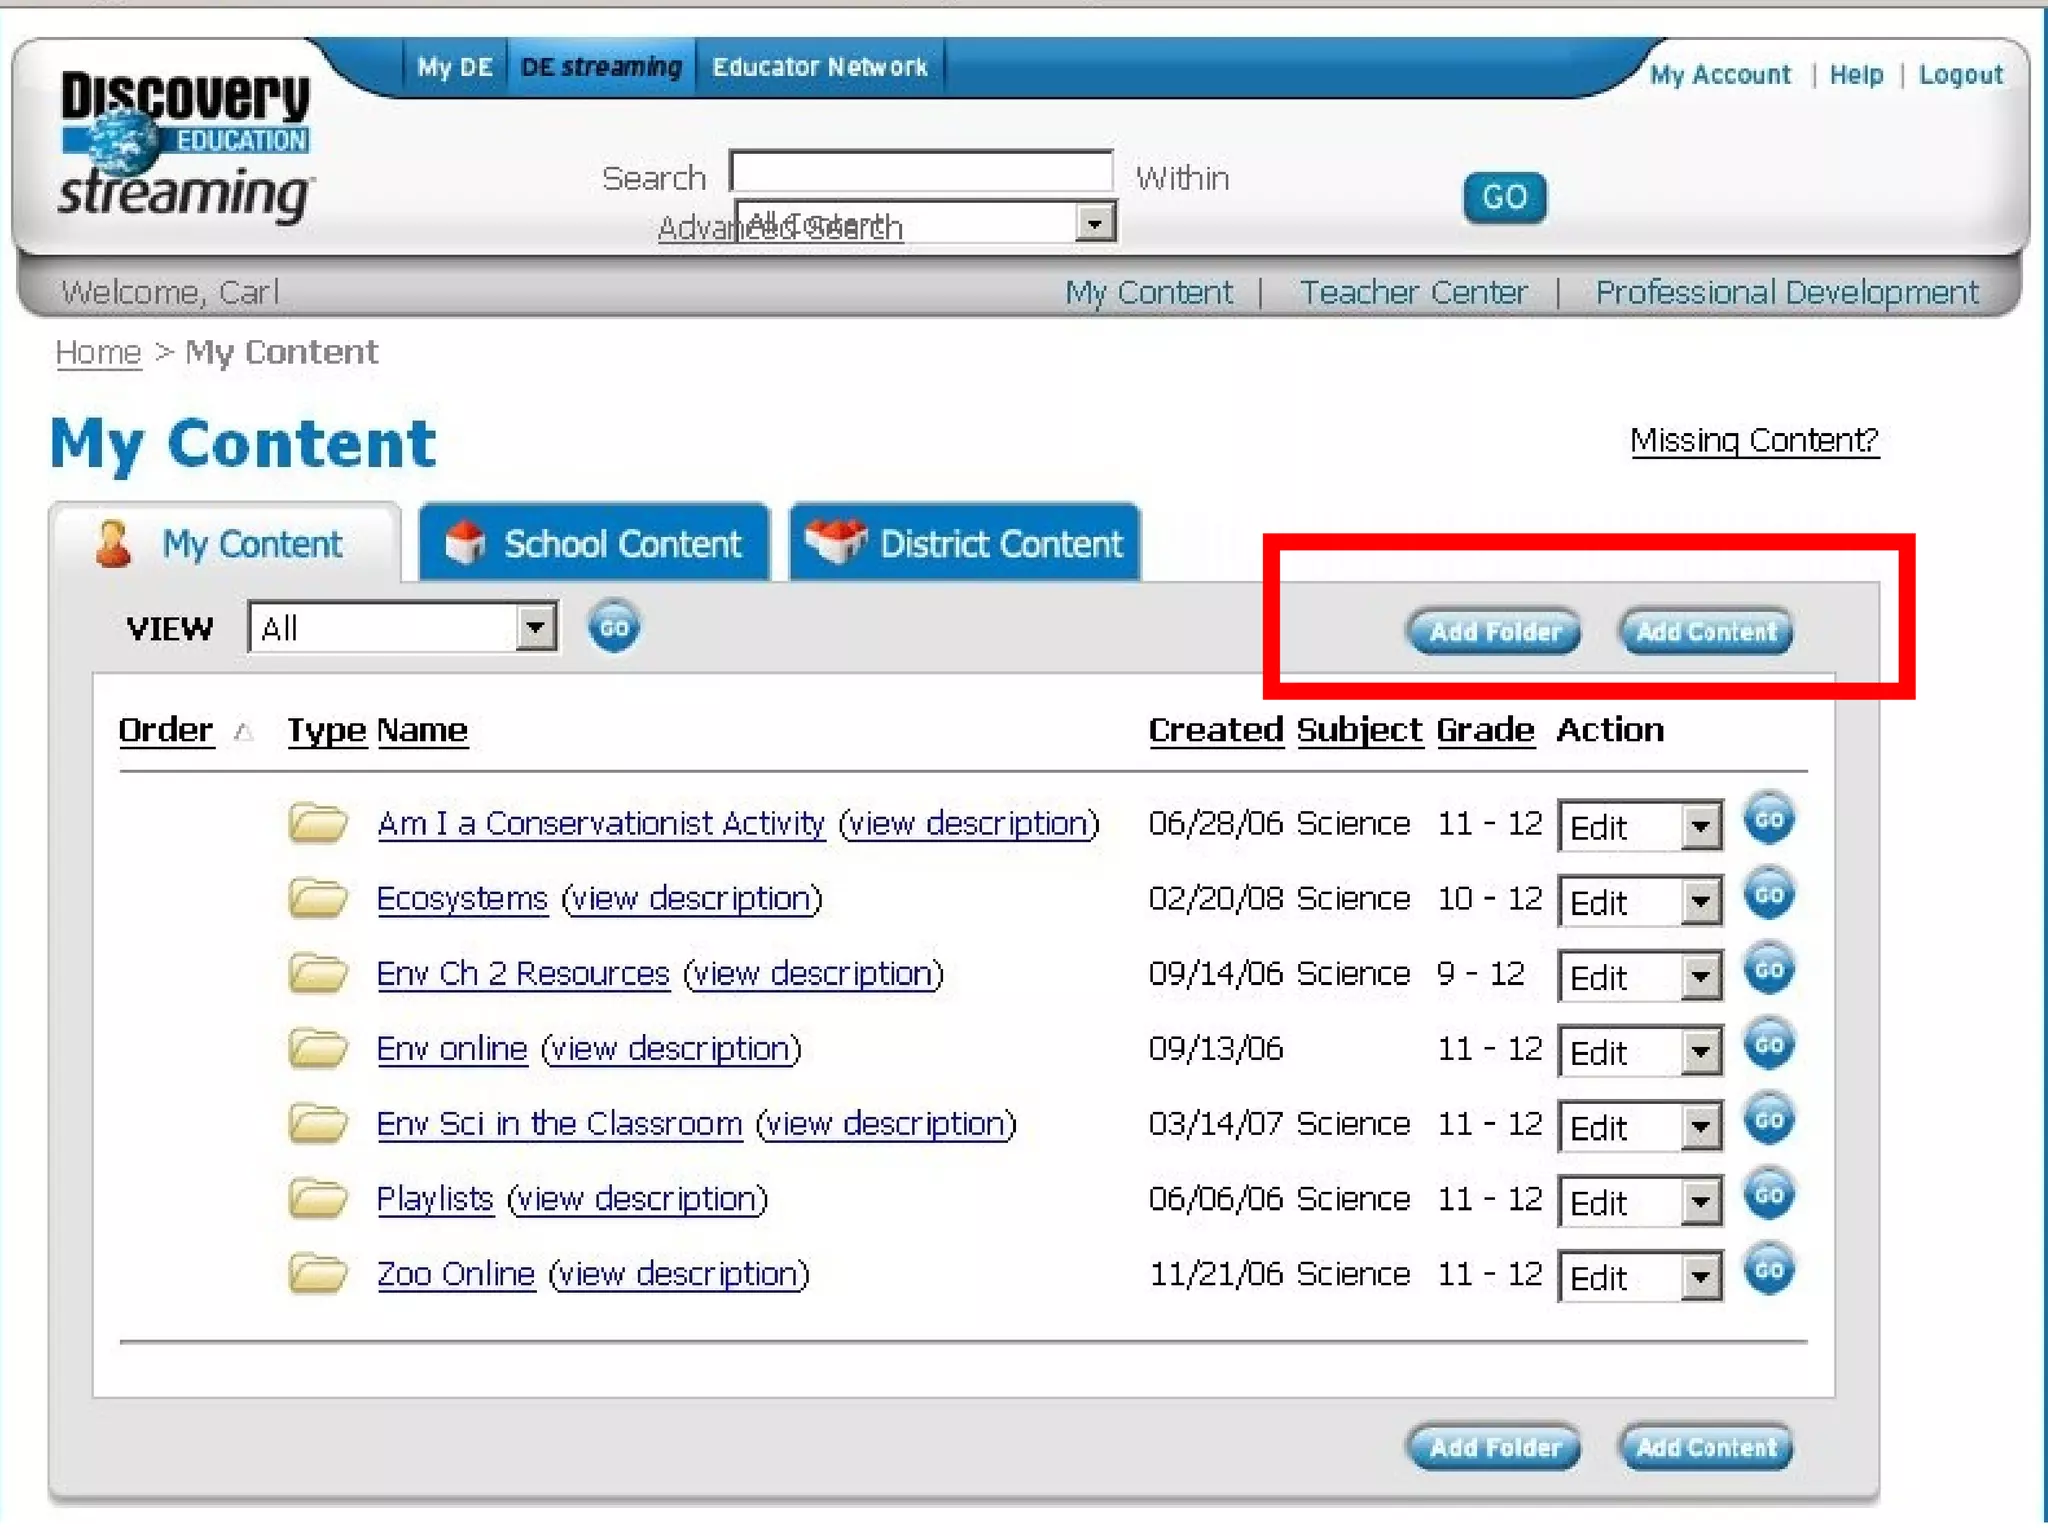2048x1536 pixels.
Task: Switch to the School Content tab
Action: (595, 544)
